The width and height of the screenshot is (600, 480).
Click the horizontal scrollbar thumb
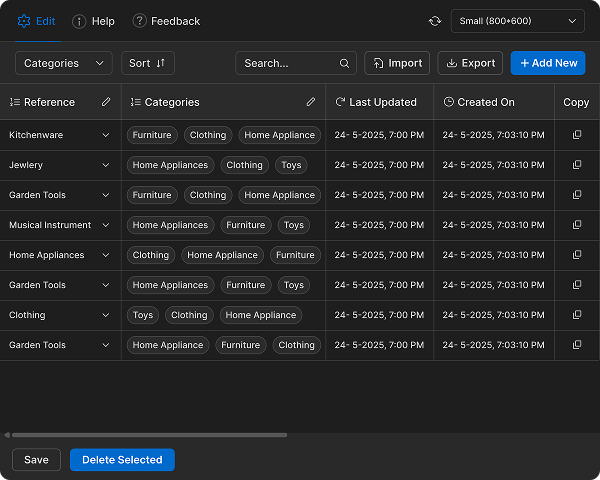pos(149,435)
